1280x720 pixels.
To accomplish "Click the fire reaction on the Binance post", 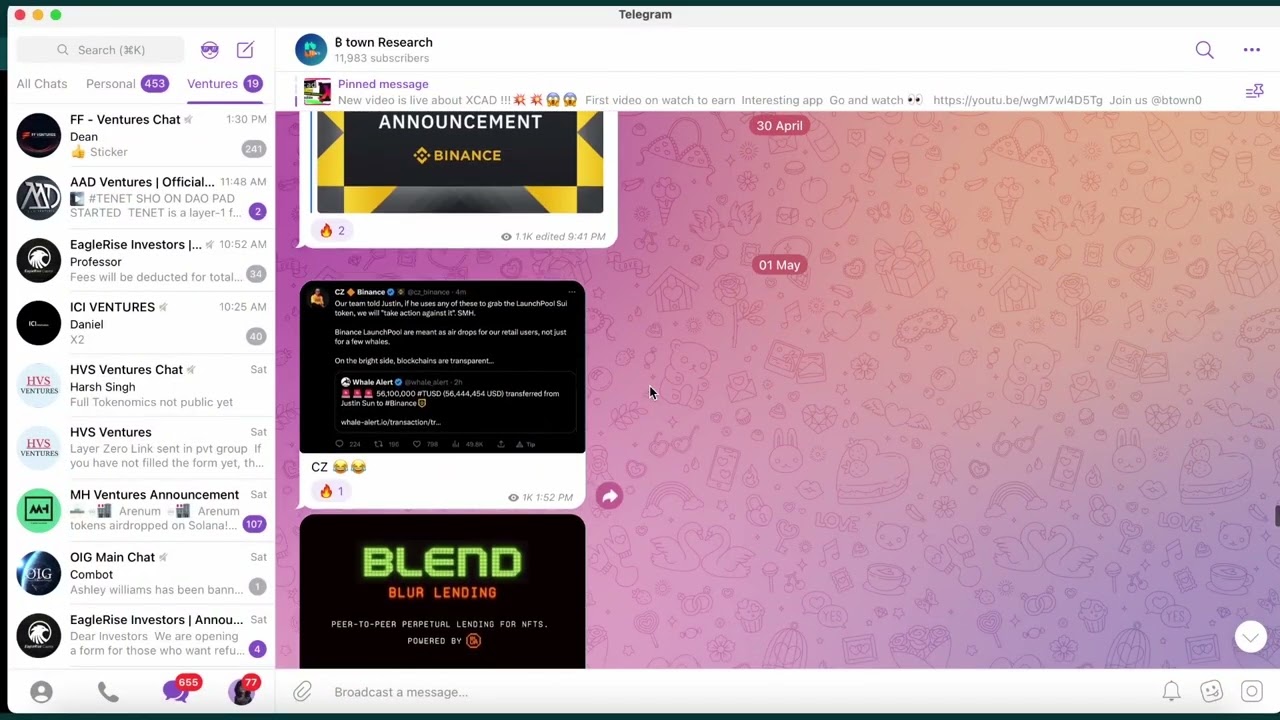I will pyautogui.click(x=332, y=231).
